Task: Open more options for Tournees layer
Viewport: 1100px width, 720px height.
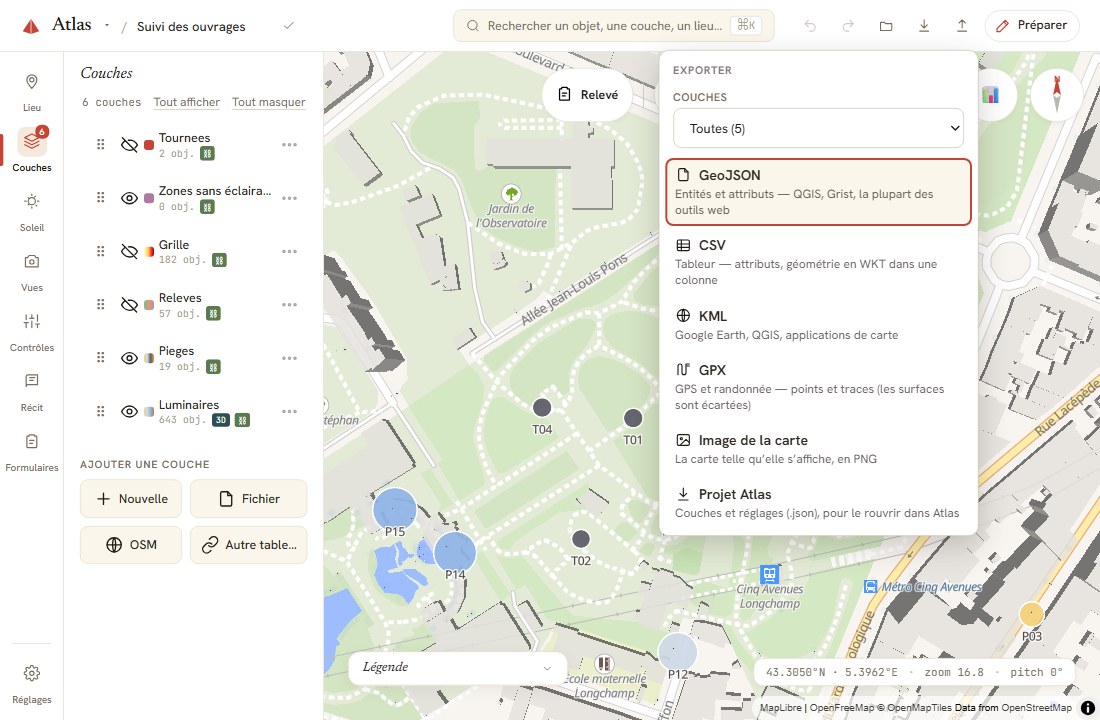Action: pyautogui.click(x=289, y=145)
